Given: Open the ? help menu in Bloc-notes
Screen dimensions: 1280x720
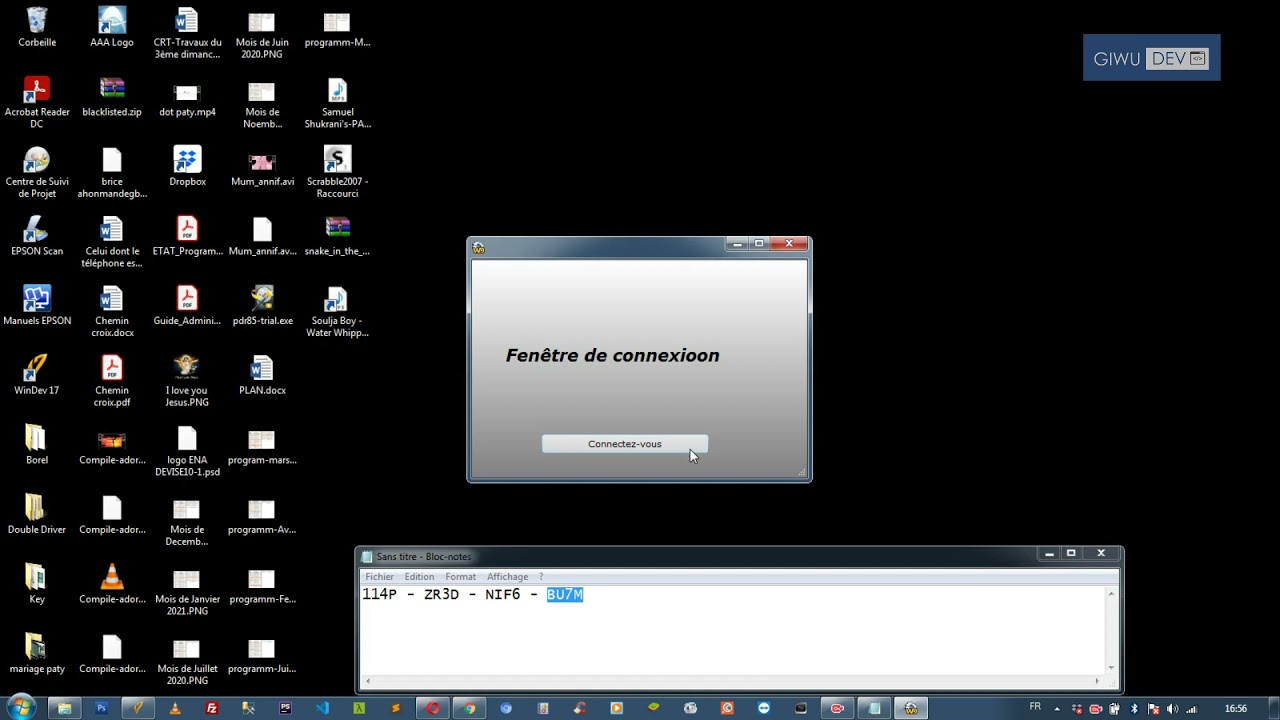Looking at the screenshot, I should (541, 577).
